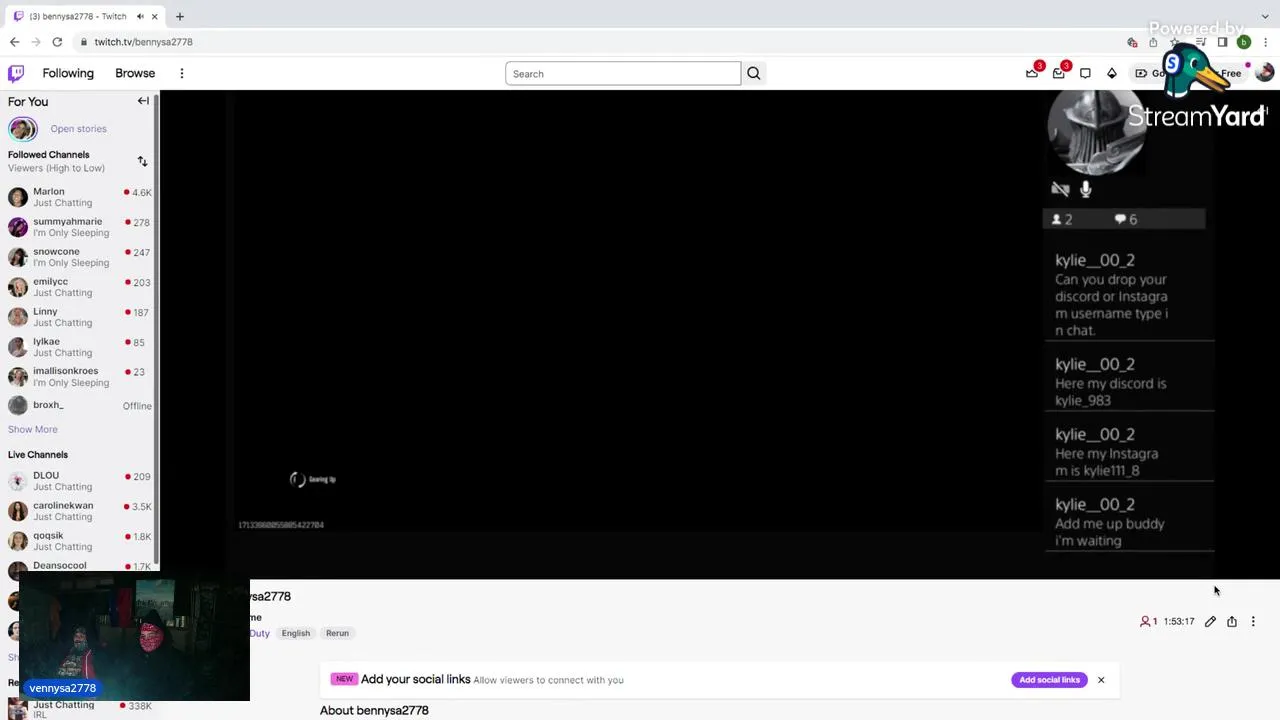
Task: Open Deansocool live channel
Action: click(80, 568)
